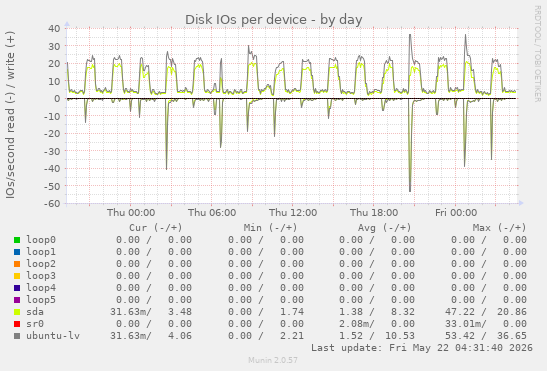The image size is (547, 371).
Task: Click the orange loop2 legend swatch
Action: coord(17,264)
